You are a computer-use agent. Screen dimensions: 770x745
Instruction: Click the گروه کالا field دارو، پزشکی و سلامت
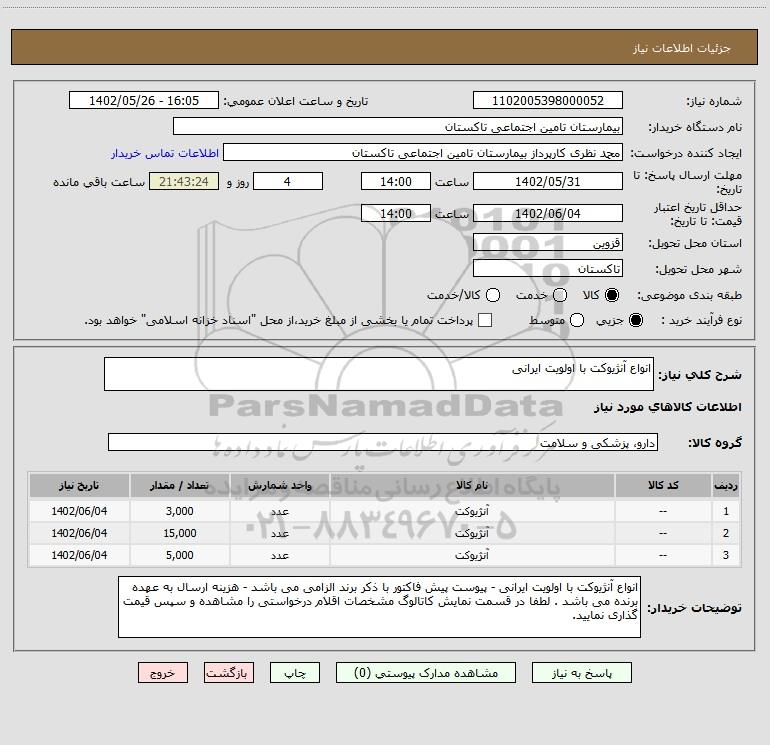click(x=383, y=442)
